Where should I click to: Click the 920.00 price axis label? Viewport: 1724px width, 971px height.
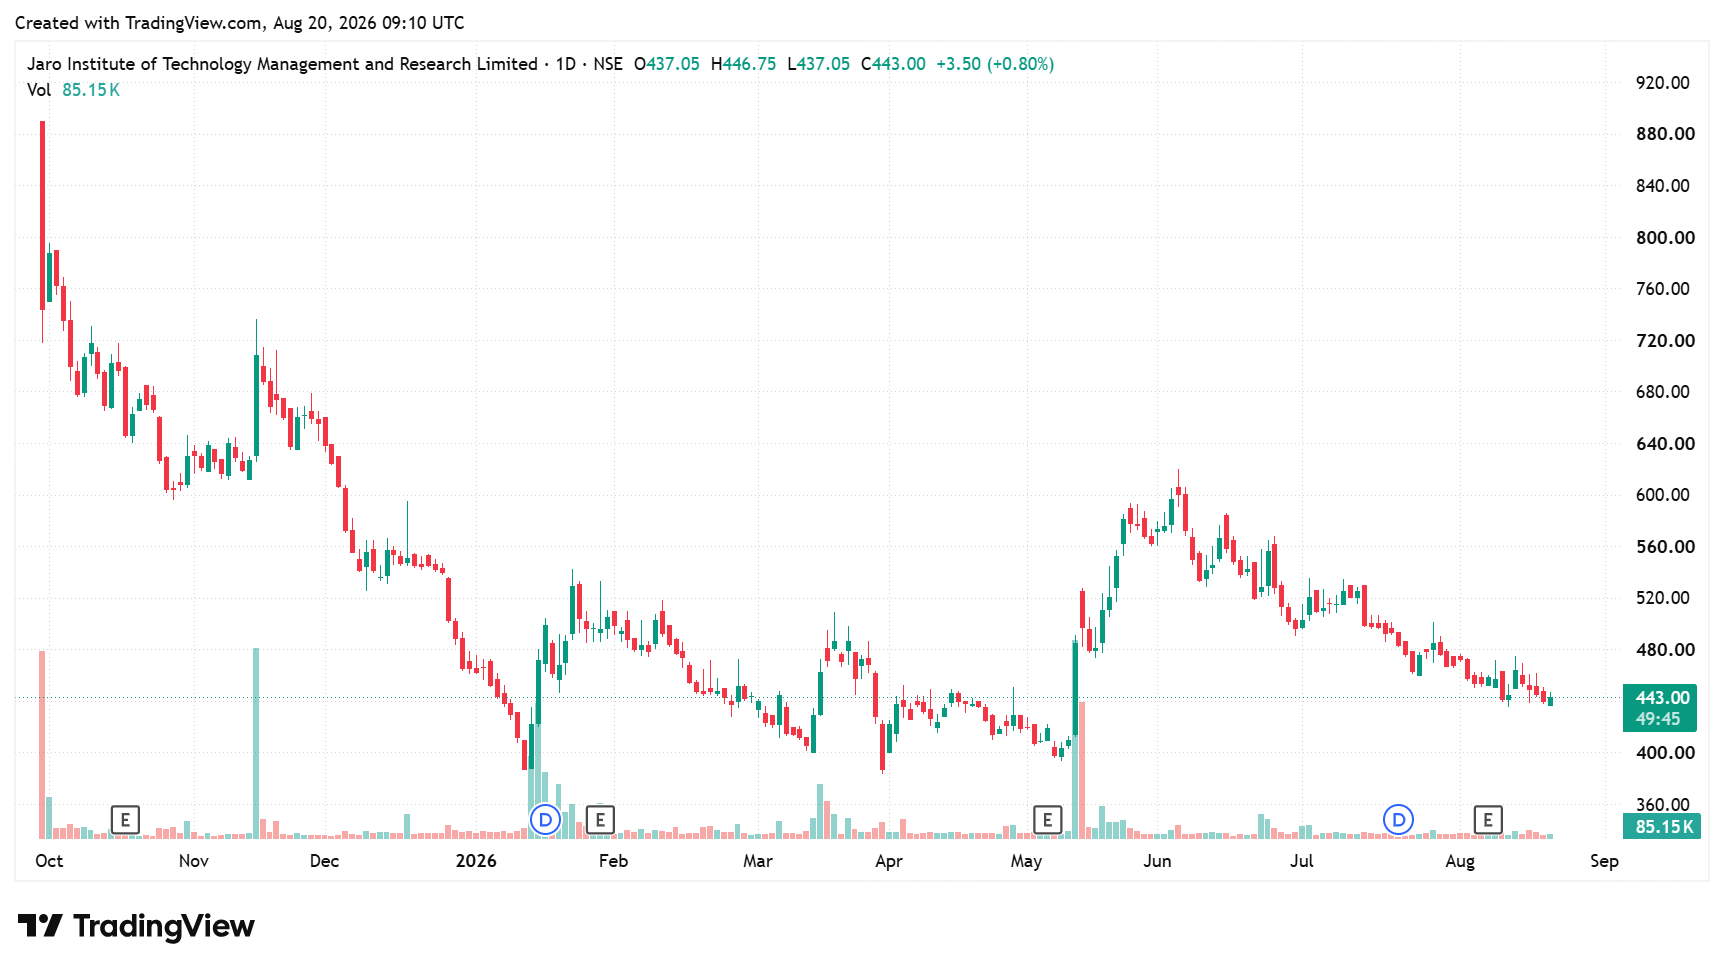[x=1663, y=83]
